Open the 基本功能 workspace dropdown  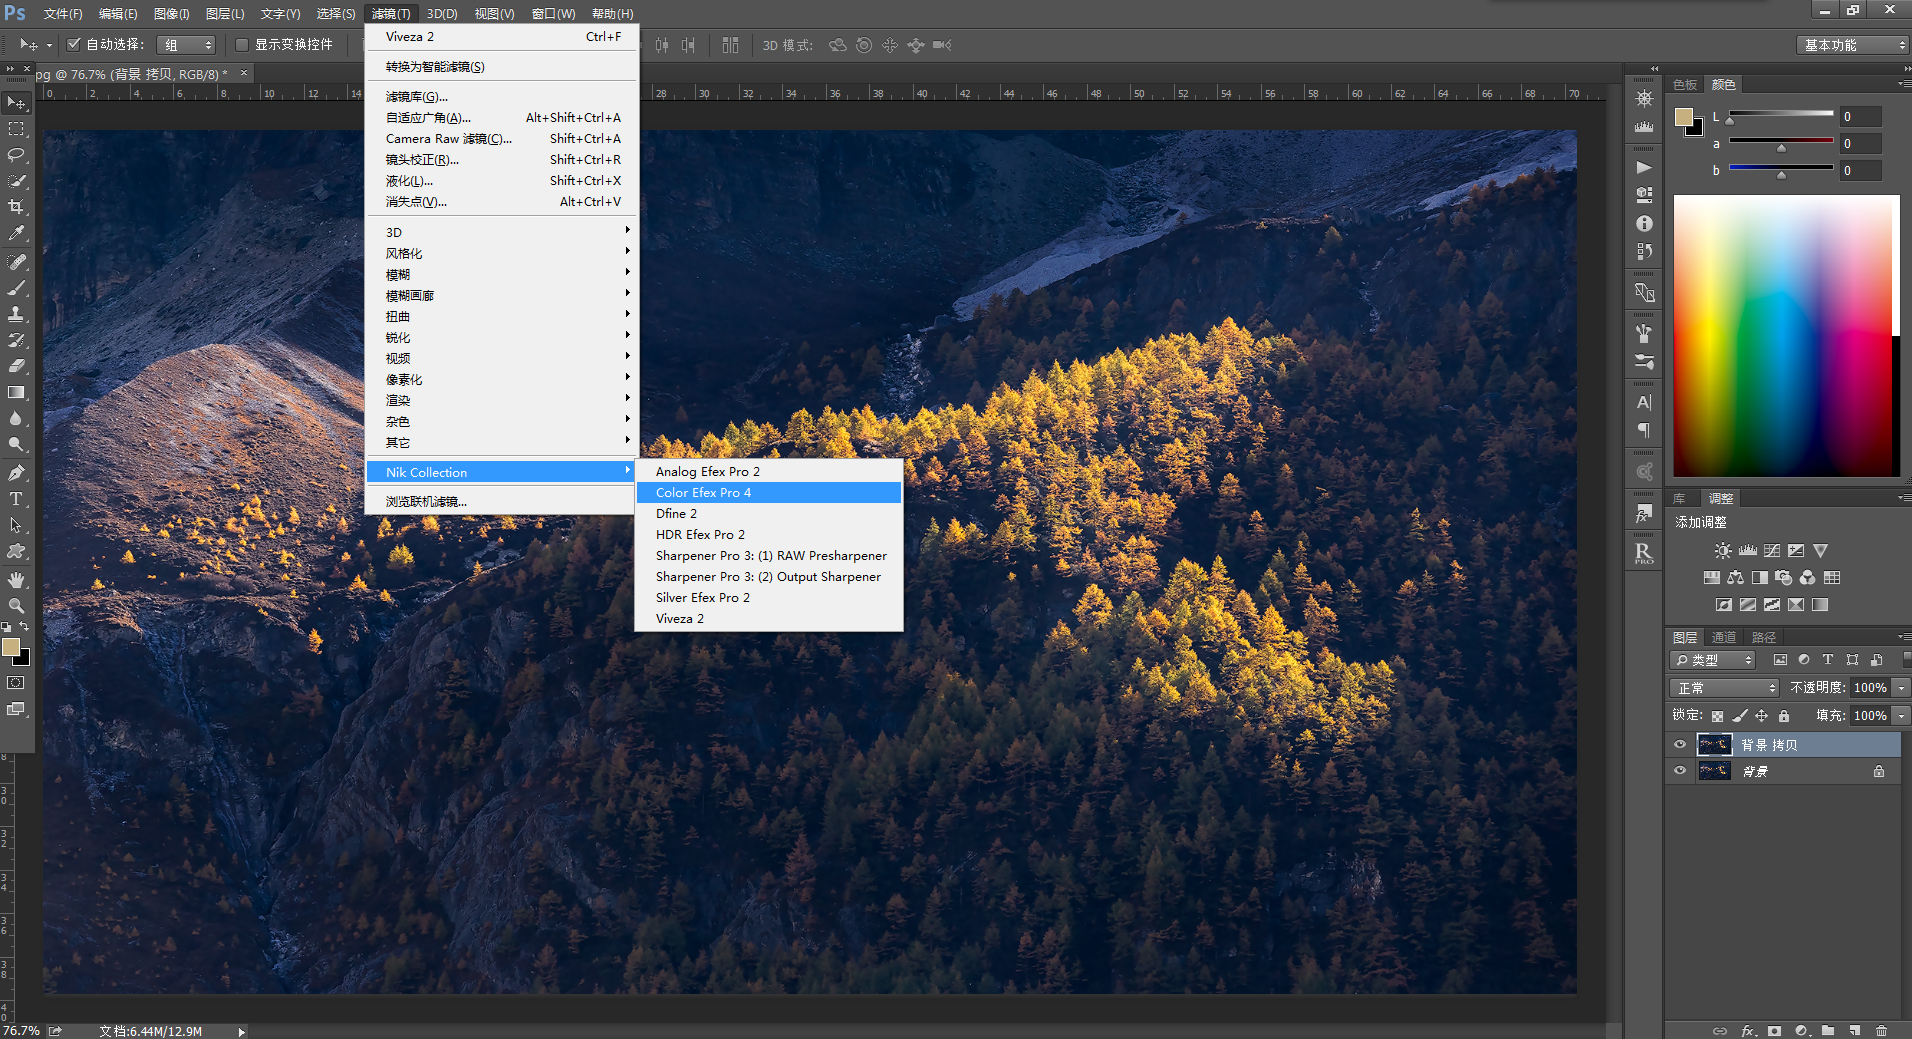(1852, 45)
